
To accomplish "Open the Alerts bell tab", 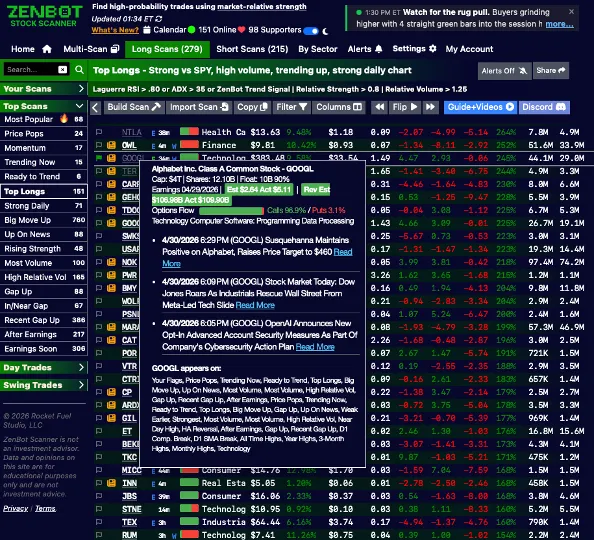I will pos(365,49).
